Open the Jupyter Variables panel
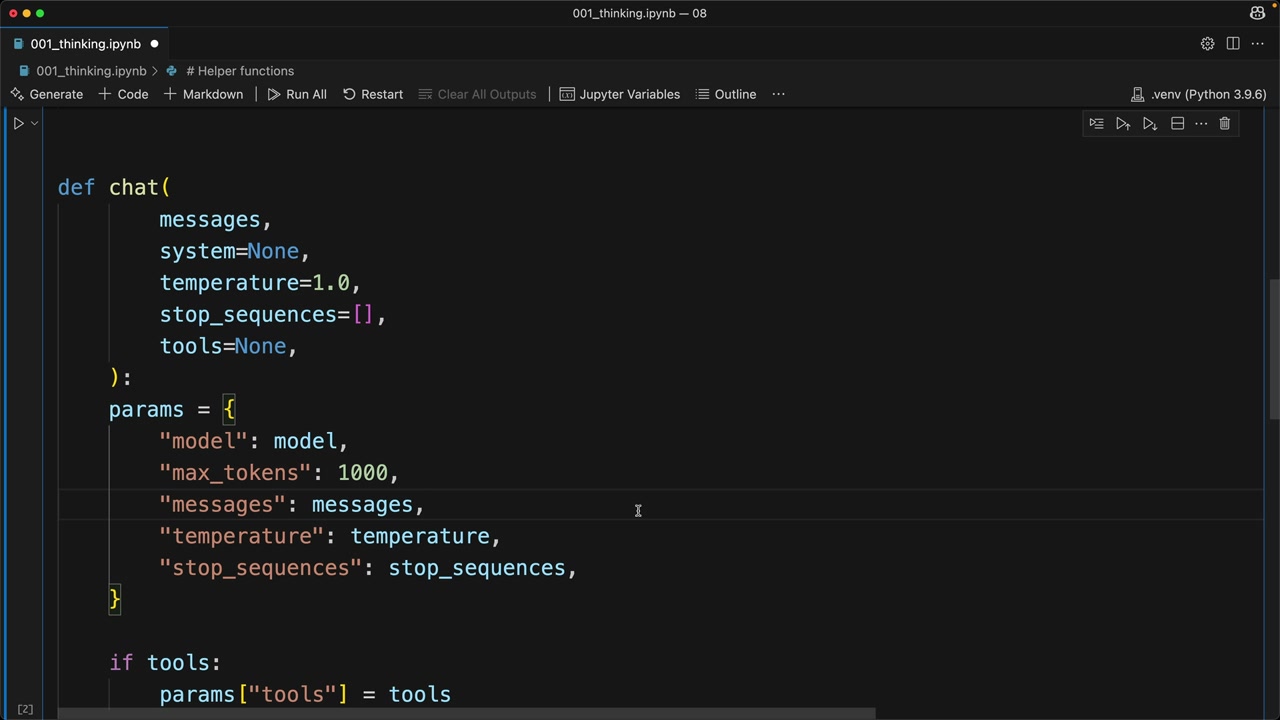 pyautogui.click(x=620, y=94)
